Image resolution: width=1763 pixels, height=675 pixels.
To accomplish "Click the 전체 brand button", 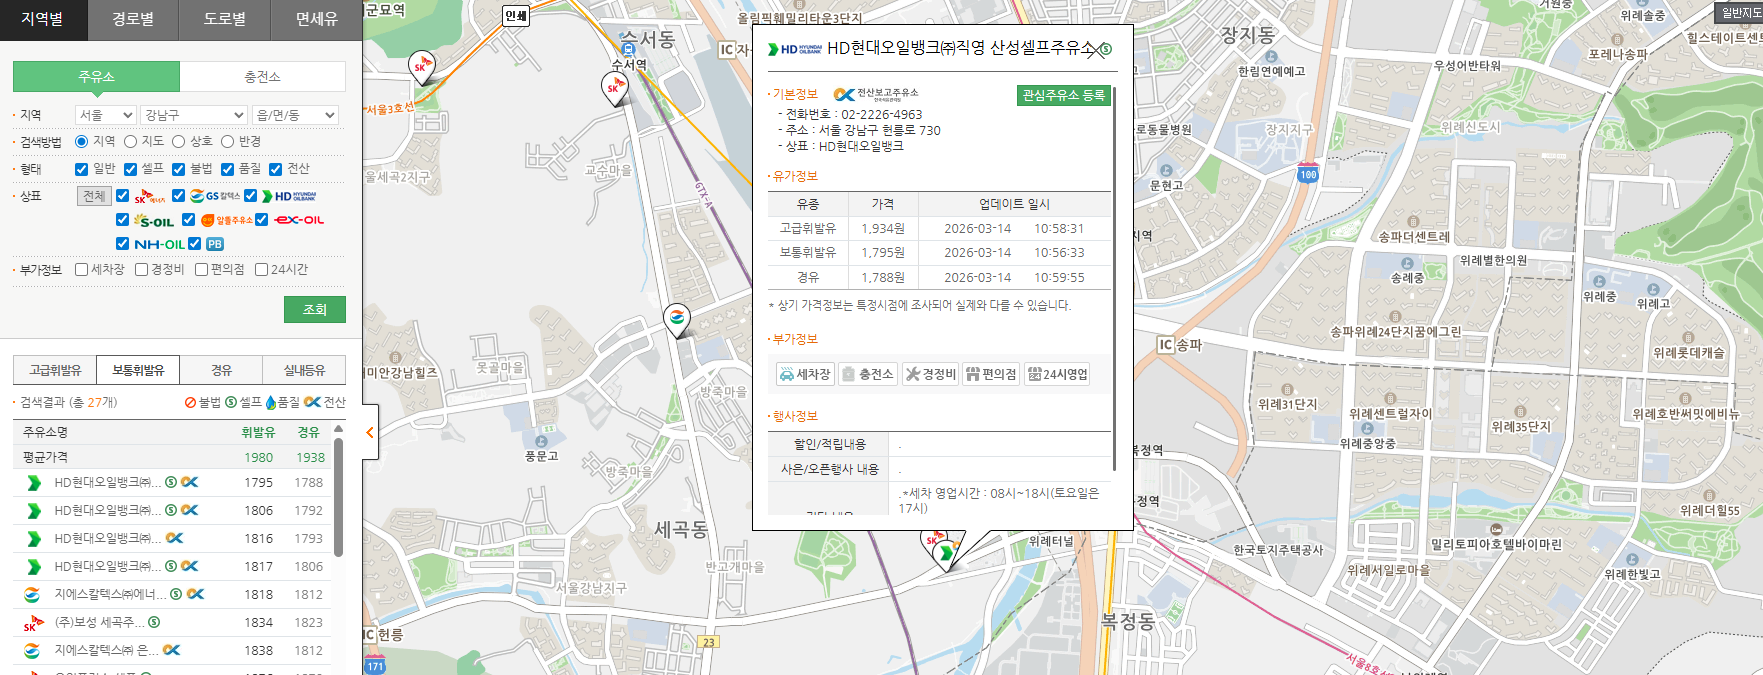I will pyautogui.click(x=94, y=196).
